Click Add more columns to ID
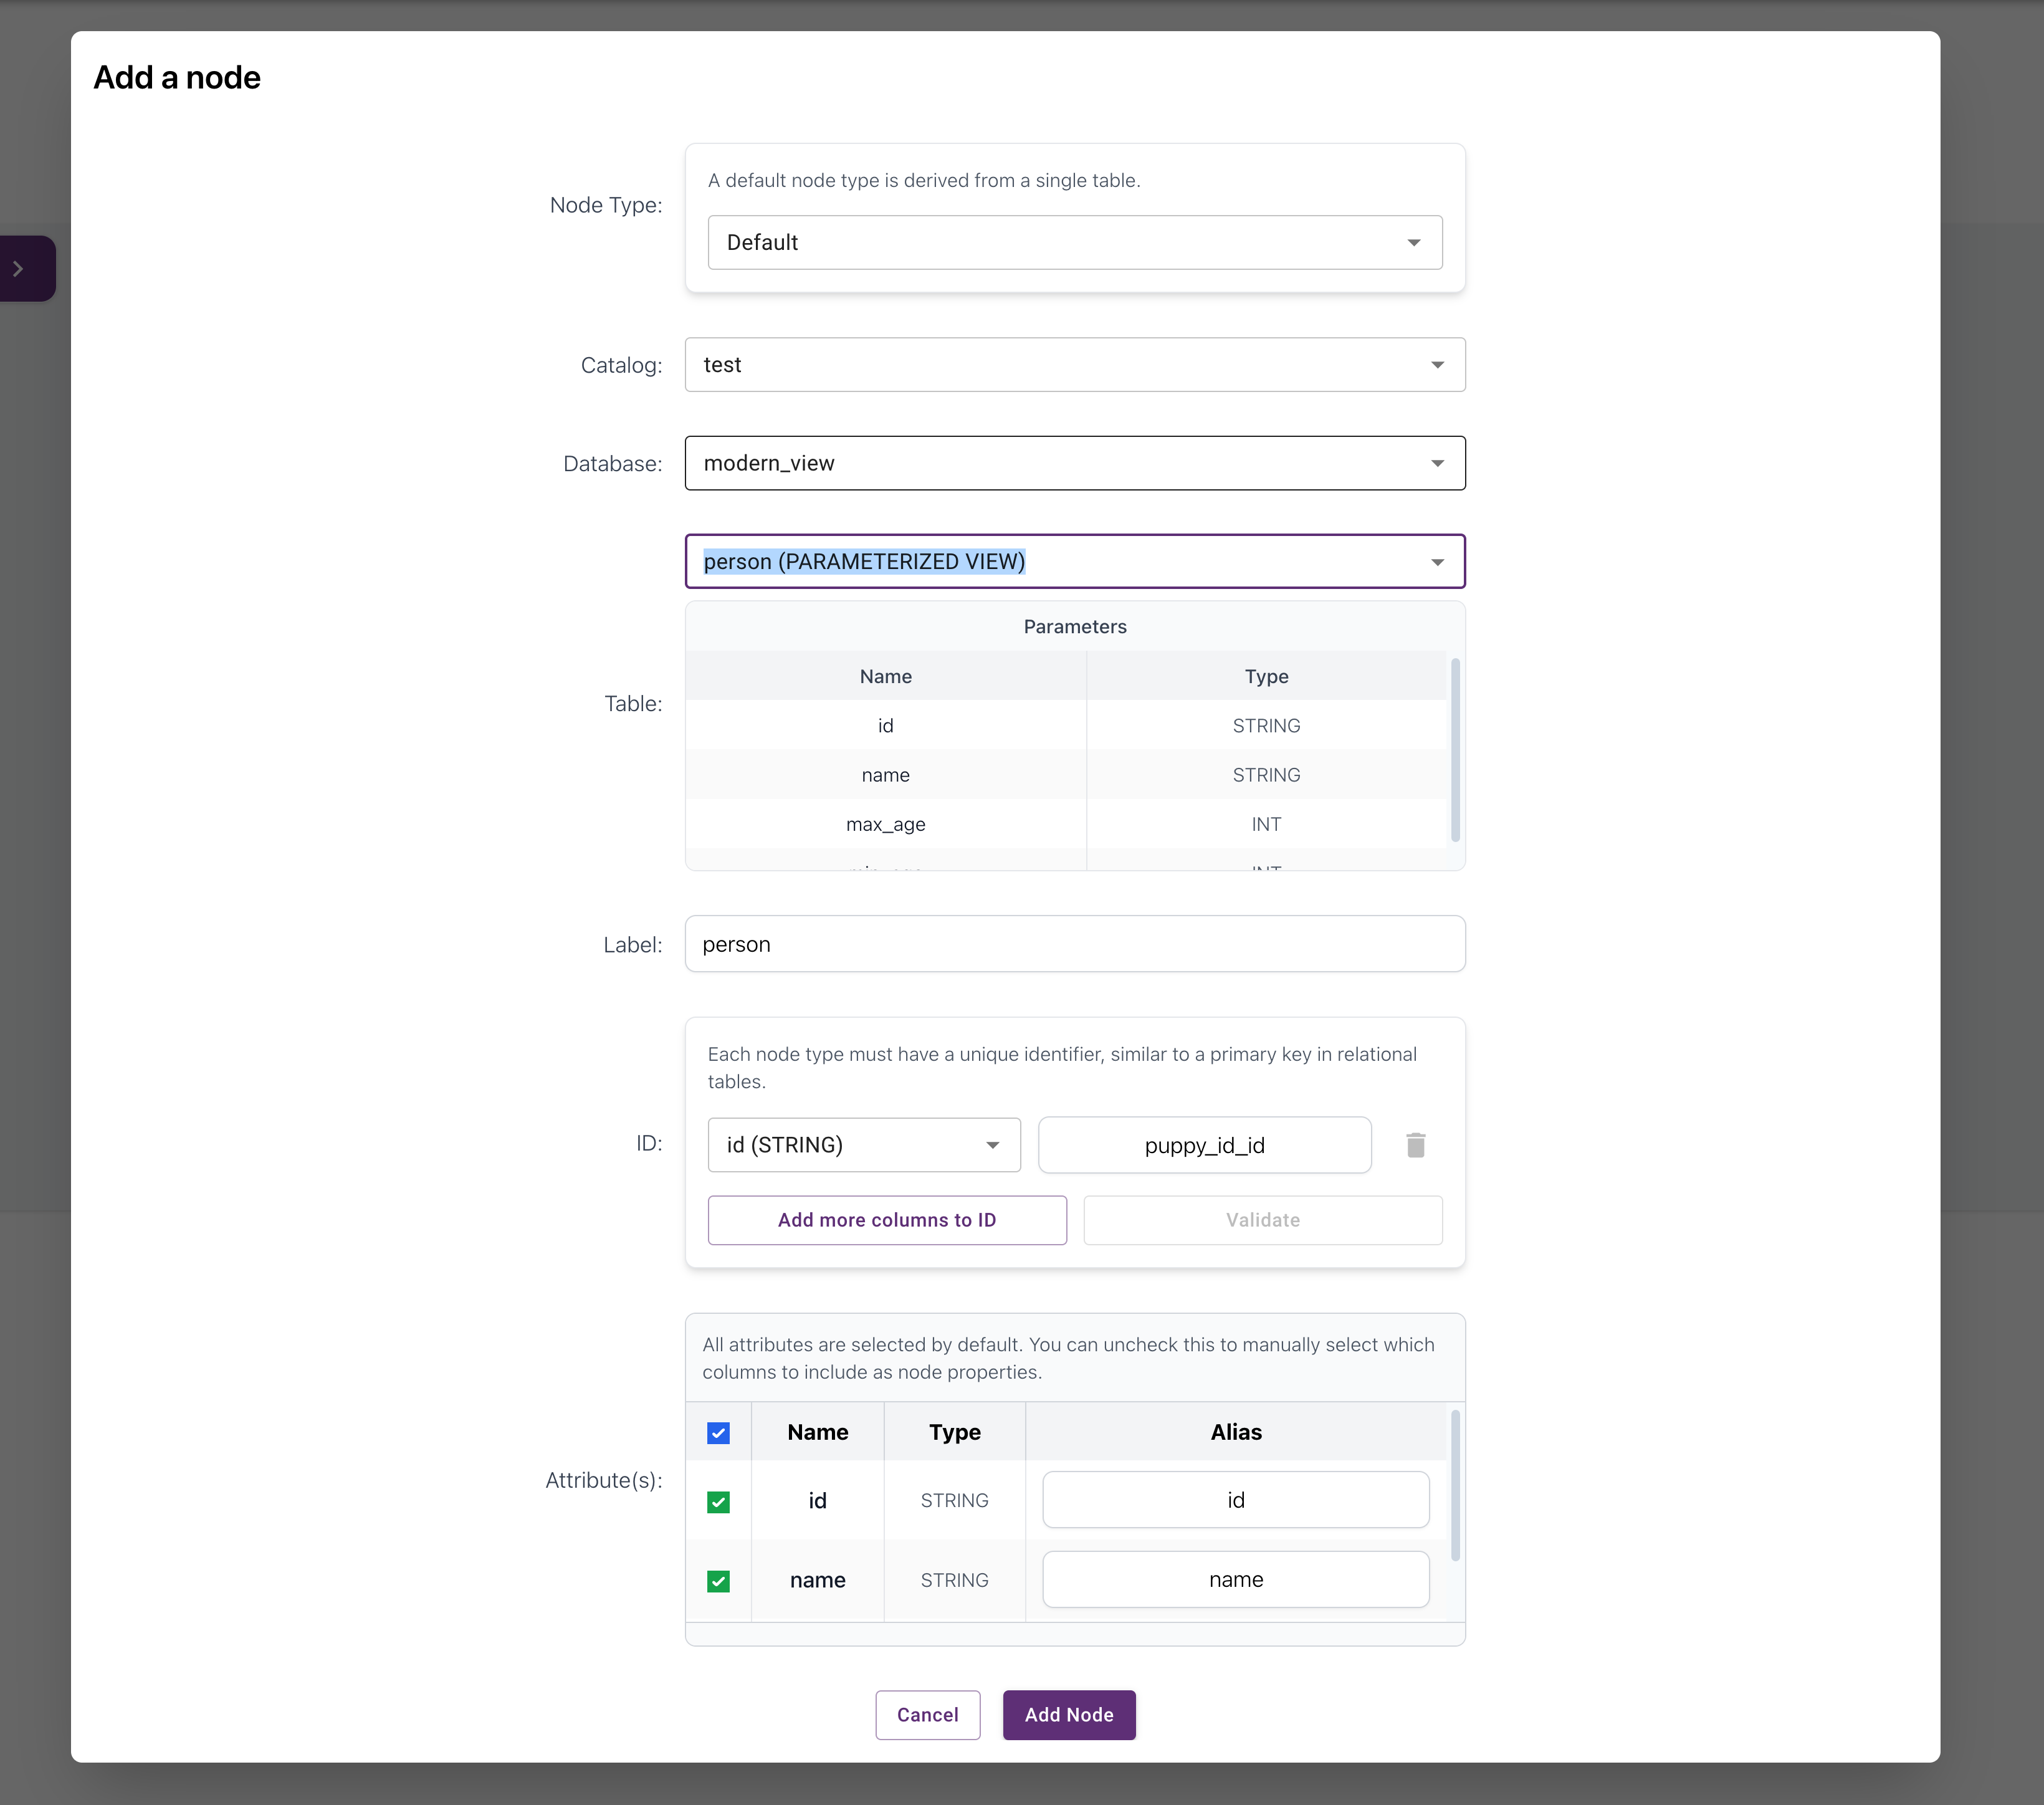 (x=886, y=1220)
